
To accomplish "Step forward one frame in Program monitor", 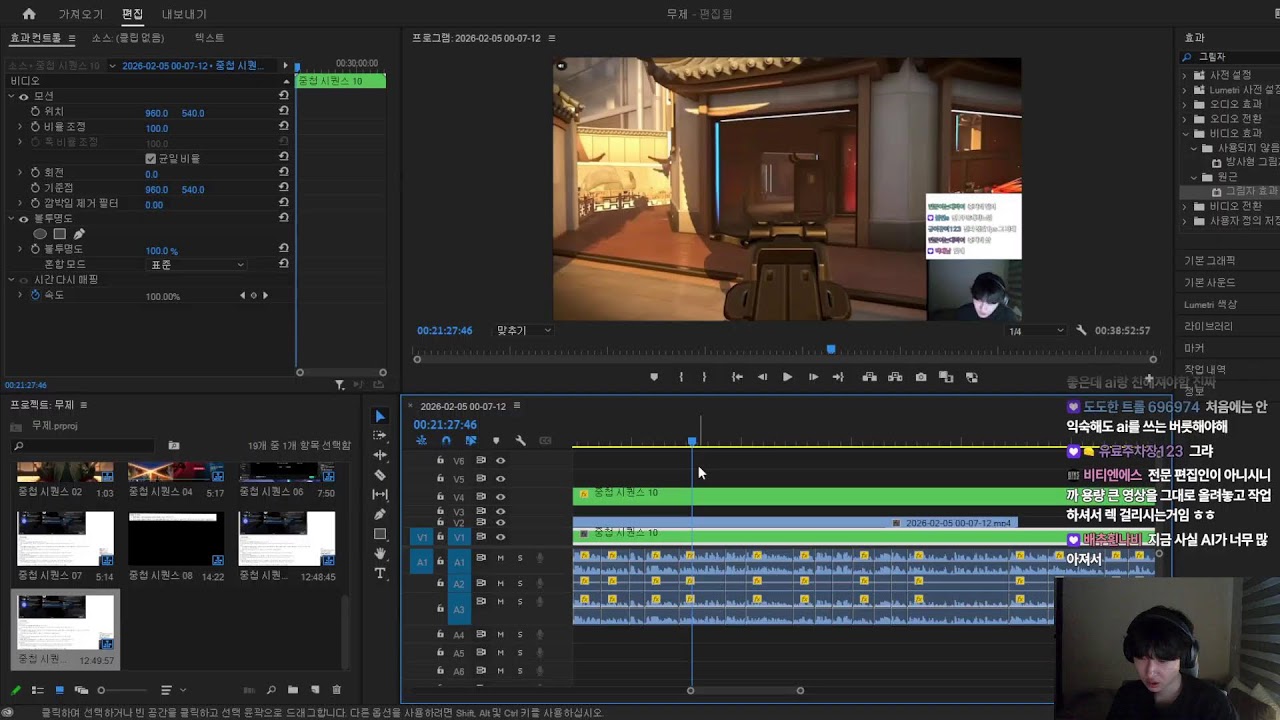I will click(x=813, y=377).
